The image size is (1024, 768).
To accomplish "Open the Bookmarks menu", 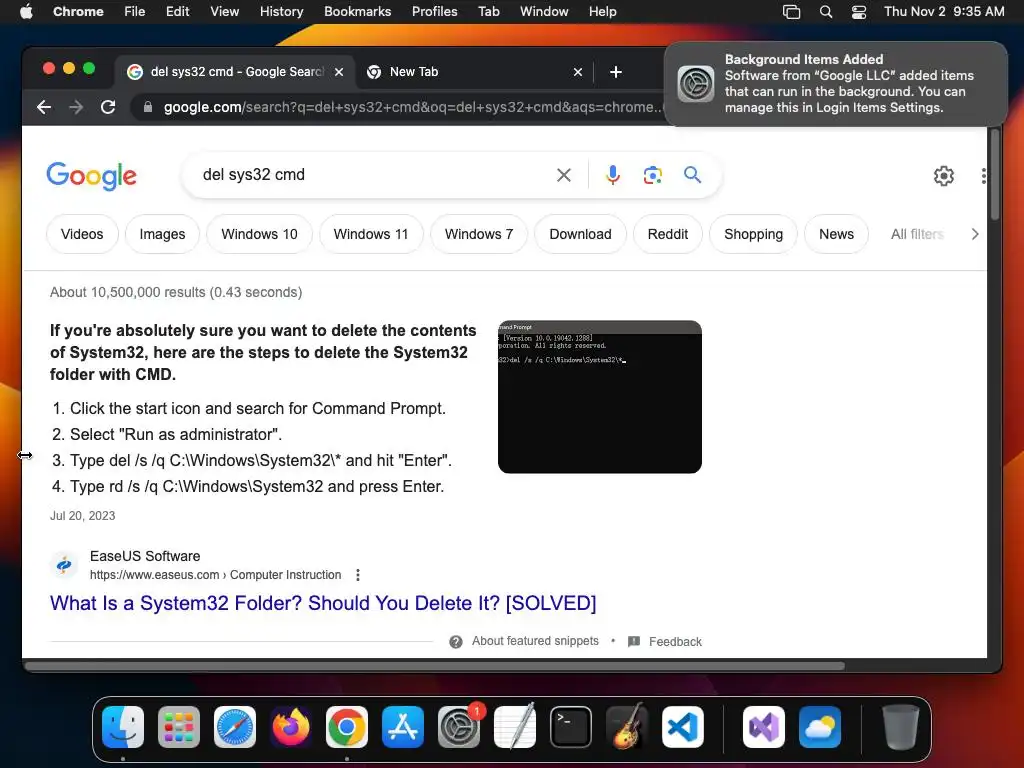I will 357,12.
